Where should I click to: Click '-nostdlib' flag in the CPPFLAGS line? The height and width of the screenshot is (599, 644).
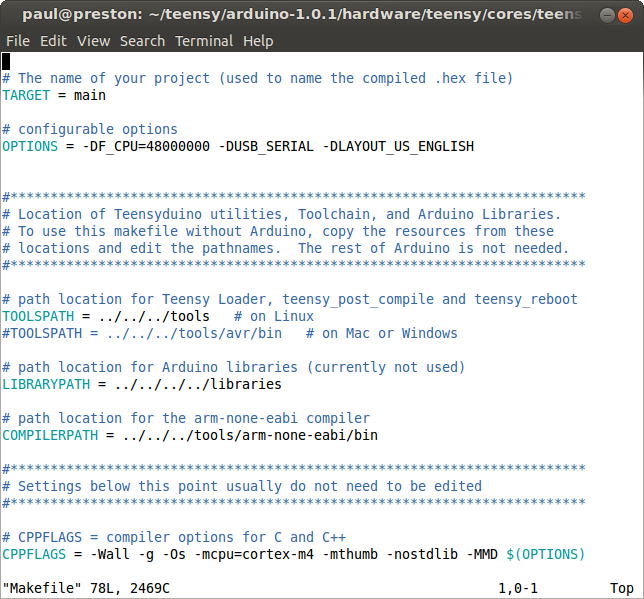[x=422, y=554]
